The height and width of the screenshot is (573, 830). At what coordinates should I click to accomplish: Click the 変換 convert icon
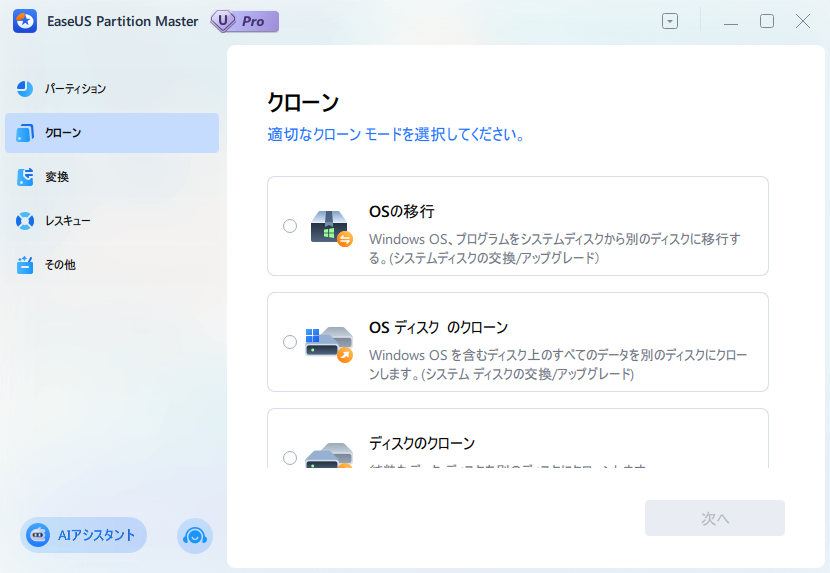click(x=24, y=176)
